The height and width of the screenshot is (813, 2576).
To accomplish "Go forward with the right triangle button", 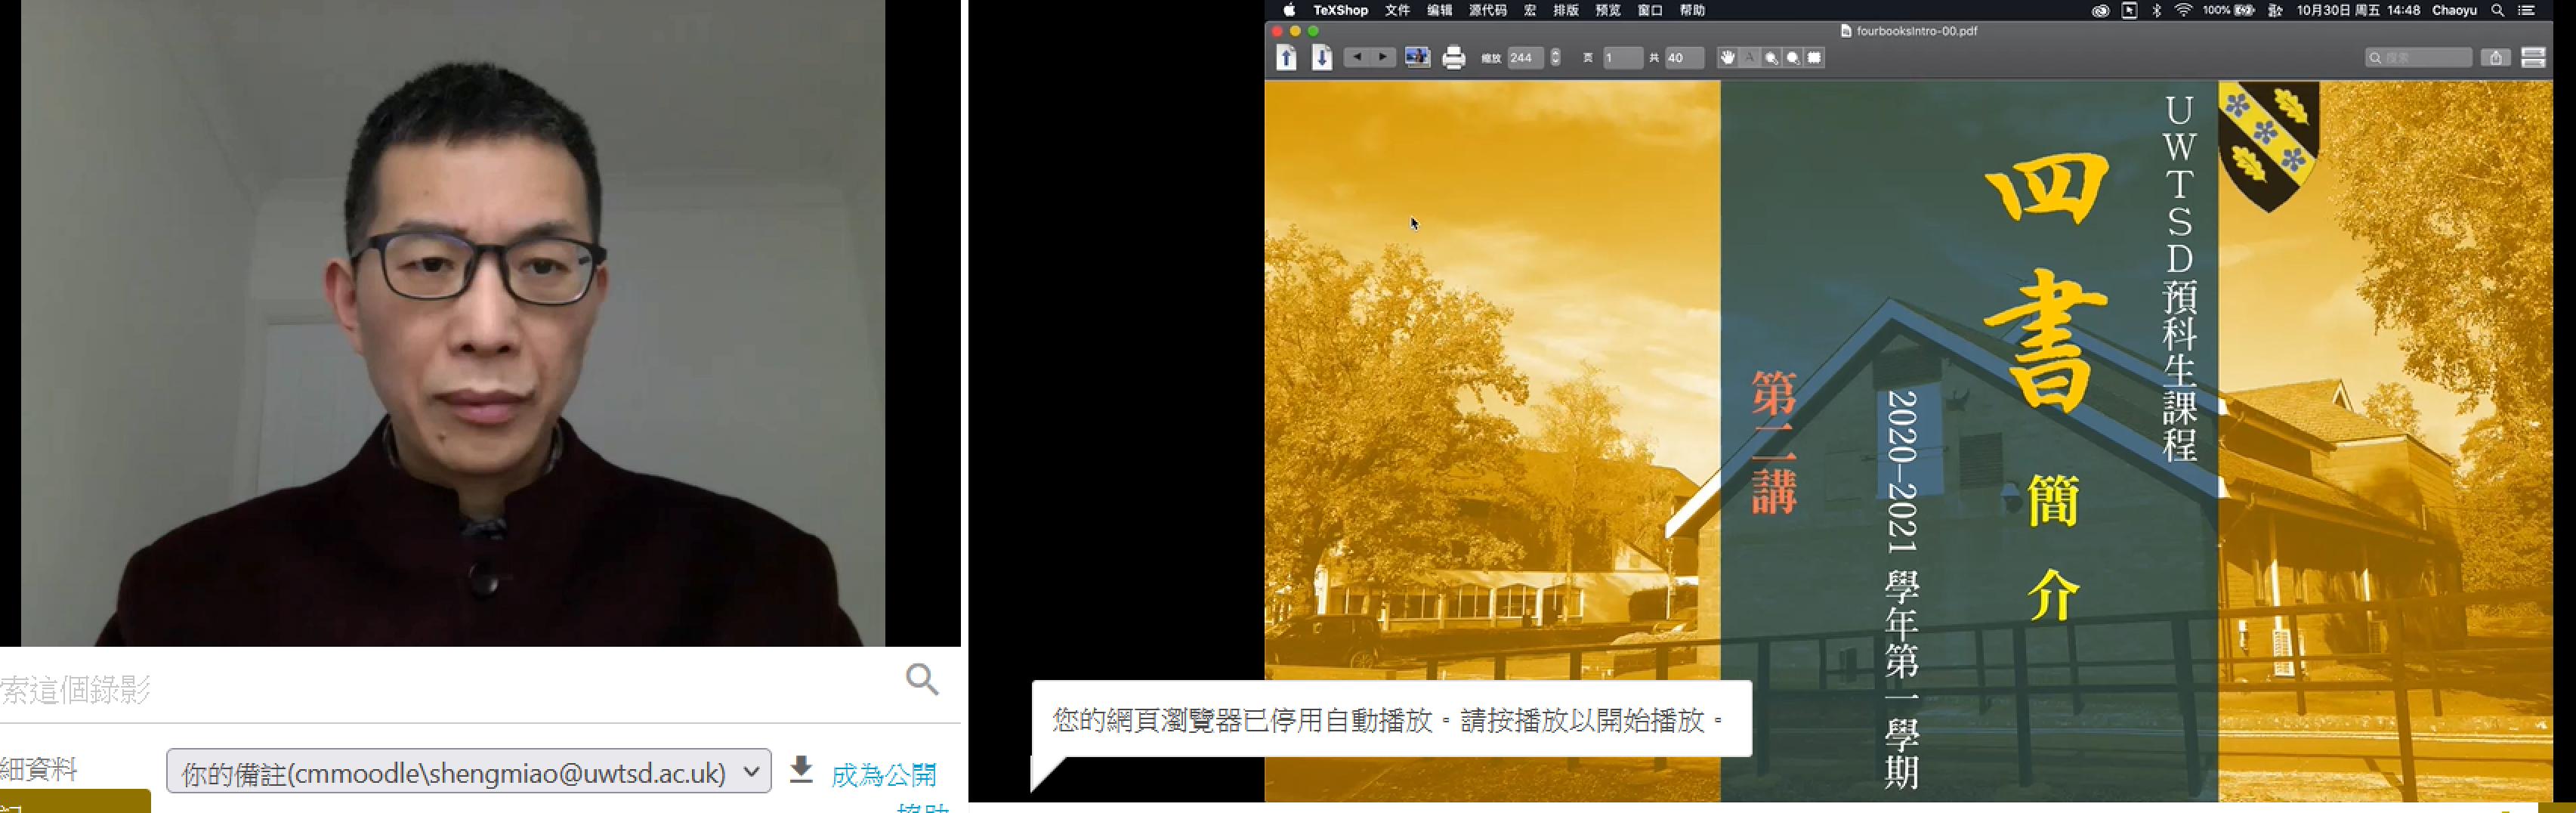I will click(1383, 57).
